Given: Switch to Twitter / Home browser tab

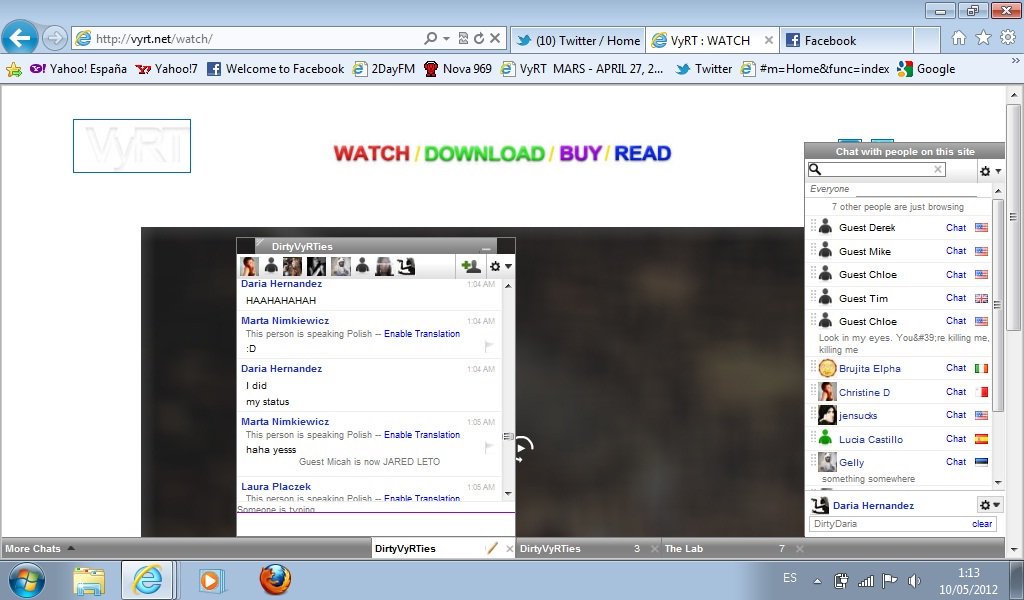Looking at the screenshot, I should click(x=577, y=40).
